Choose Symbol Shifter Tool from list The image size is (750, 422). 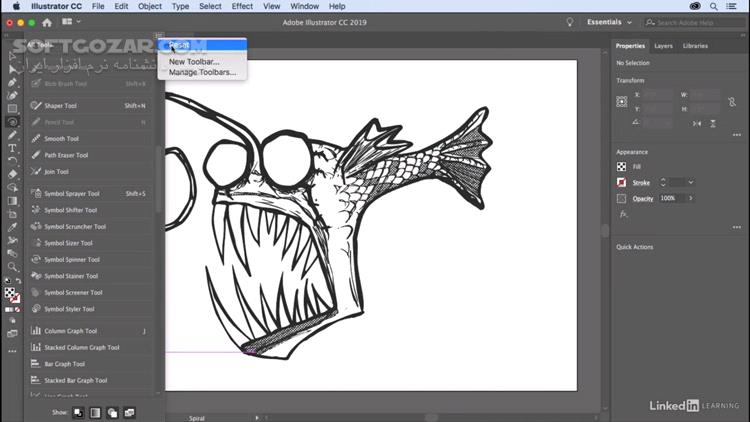(x=88, y=210)
